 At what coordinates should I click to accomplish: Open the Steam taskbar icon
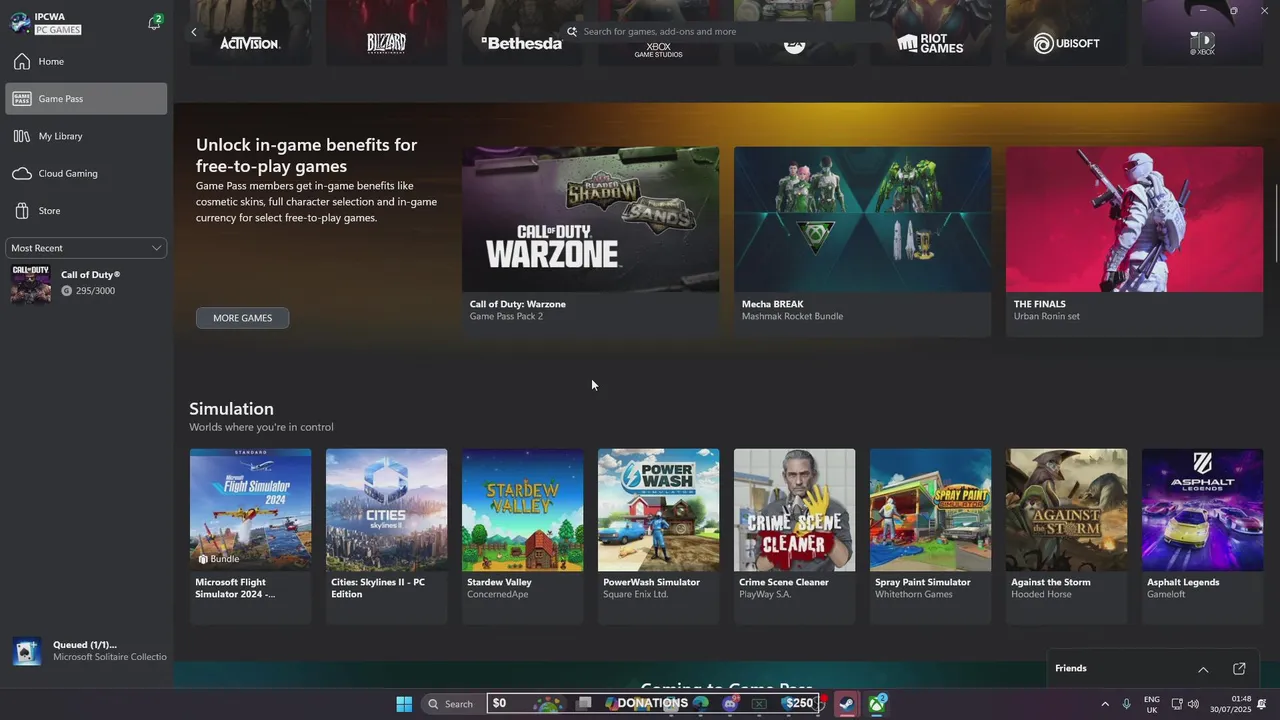click(x=846, y=704)
